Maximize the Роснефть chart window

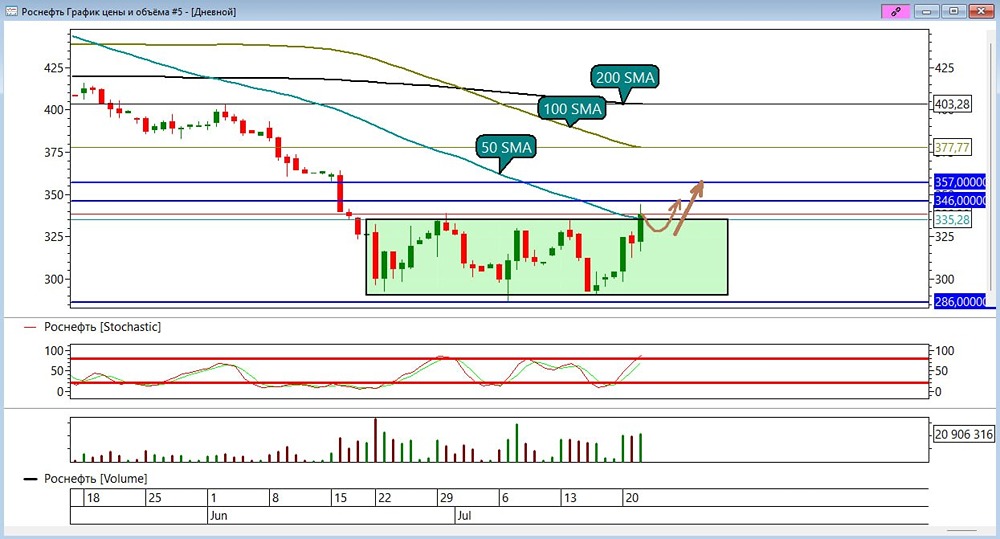tap(954, 11)
